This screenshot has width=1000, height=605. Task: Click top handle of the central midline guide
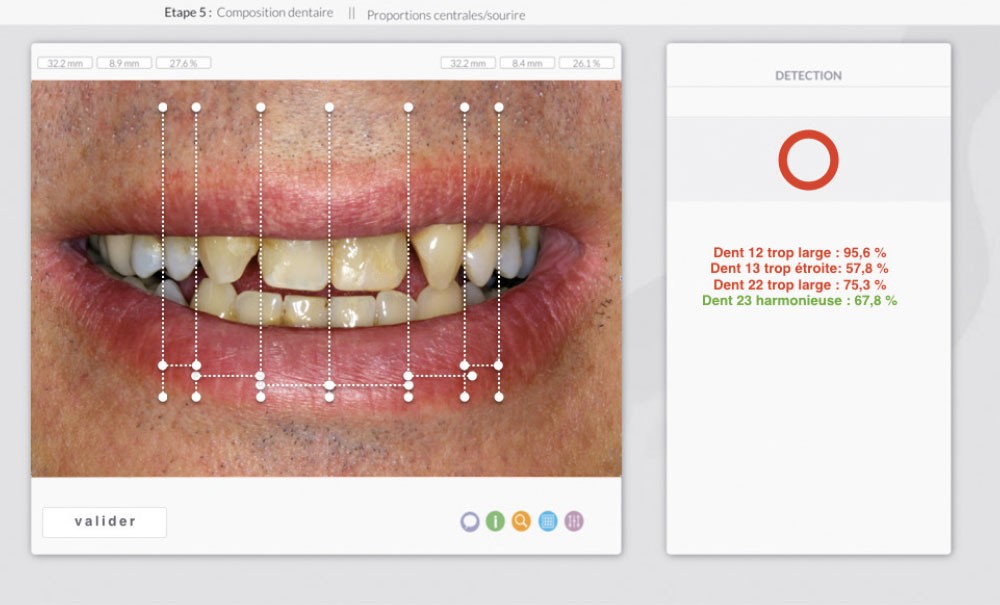click(x=329, y=106)
